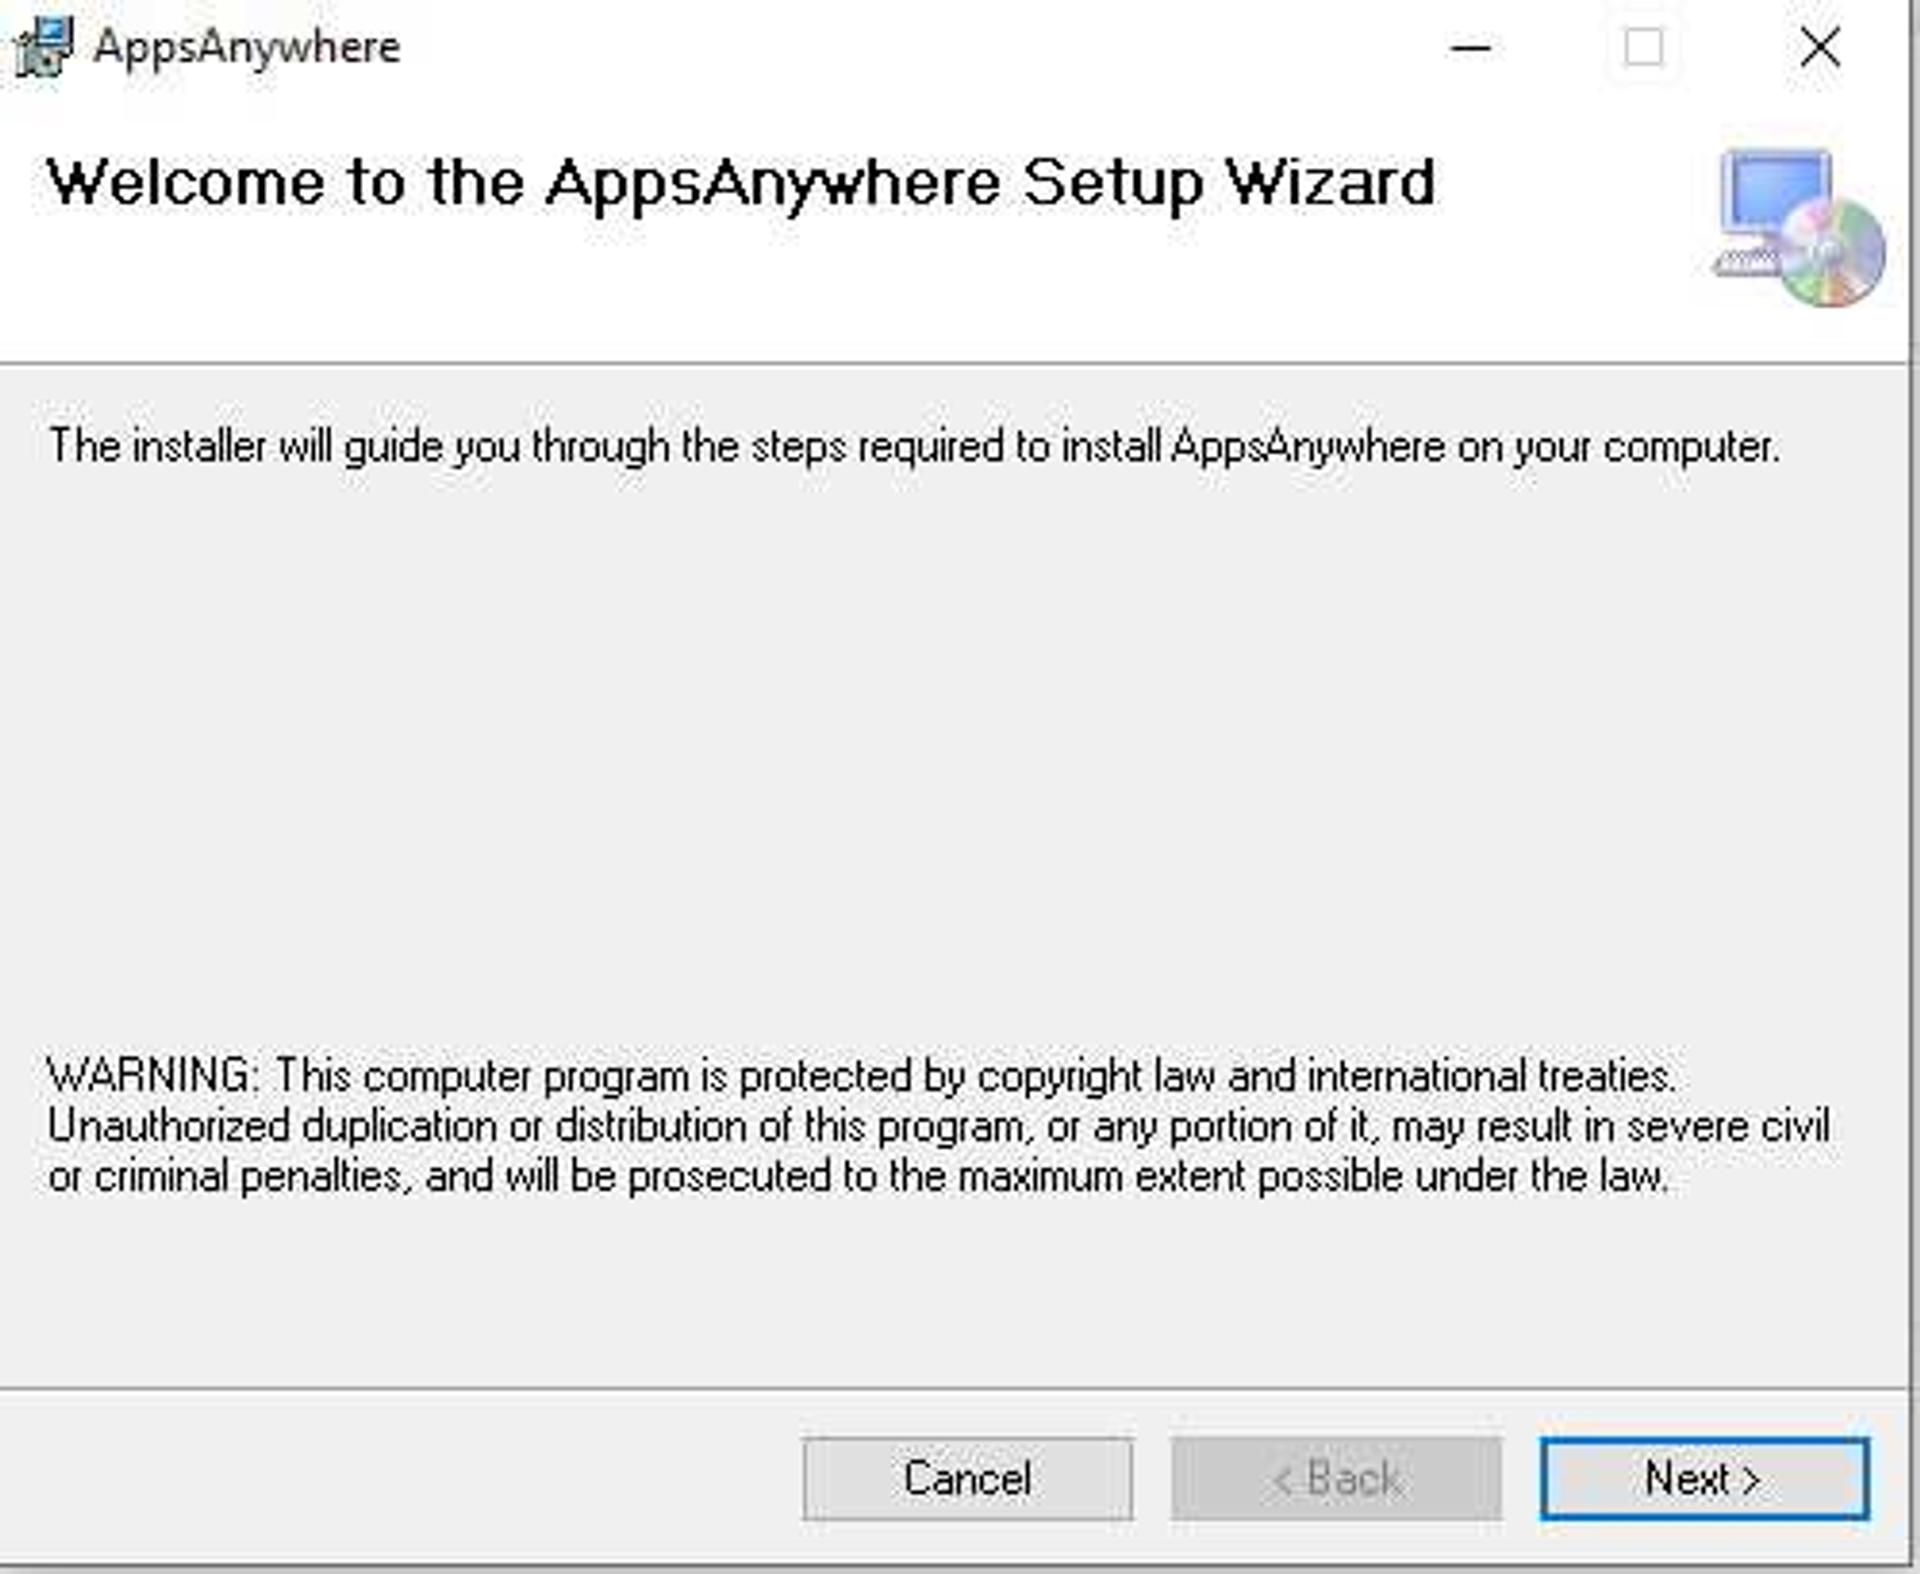
Task: Cancel the AppsAnywhere installation
Action: (x=967, y=1478)
